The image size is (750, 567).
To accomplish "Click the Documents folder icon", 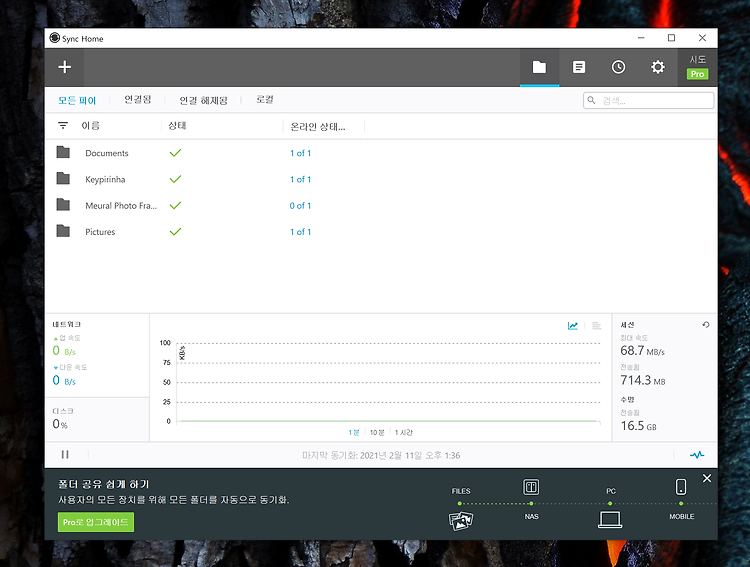I will pos(63,152).
